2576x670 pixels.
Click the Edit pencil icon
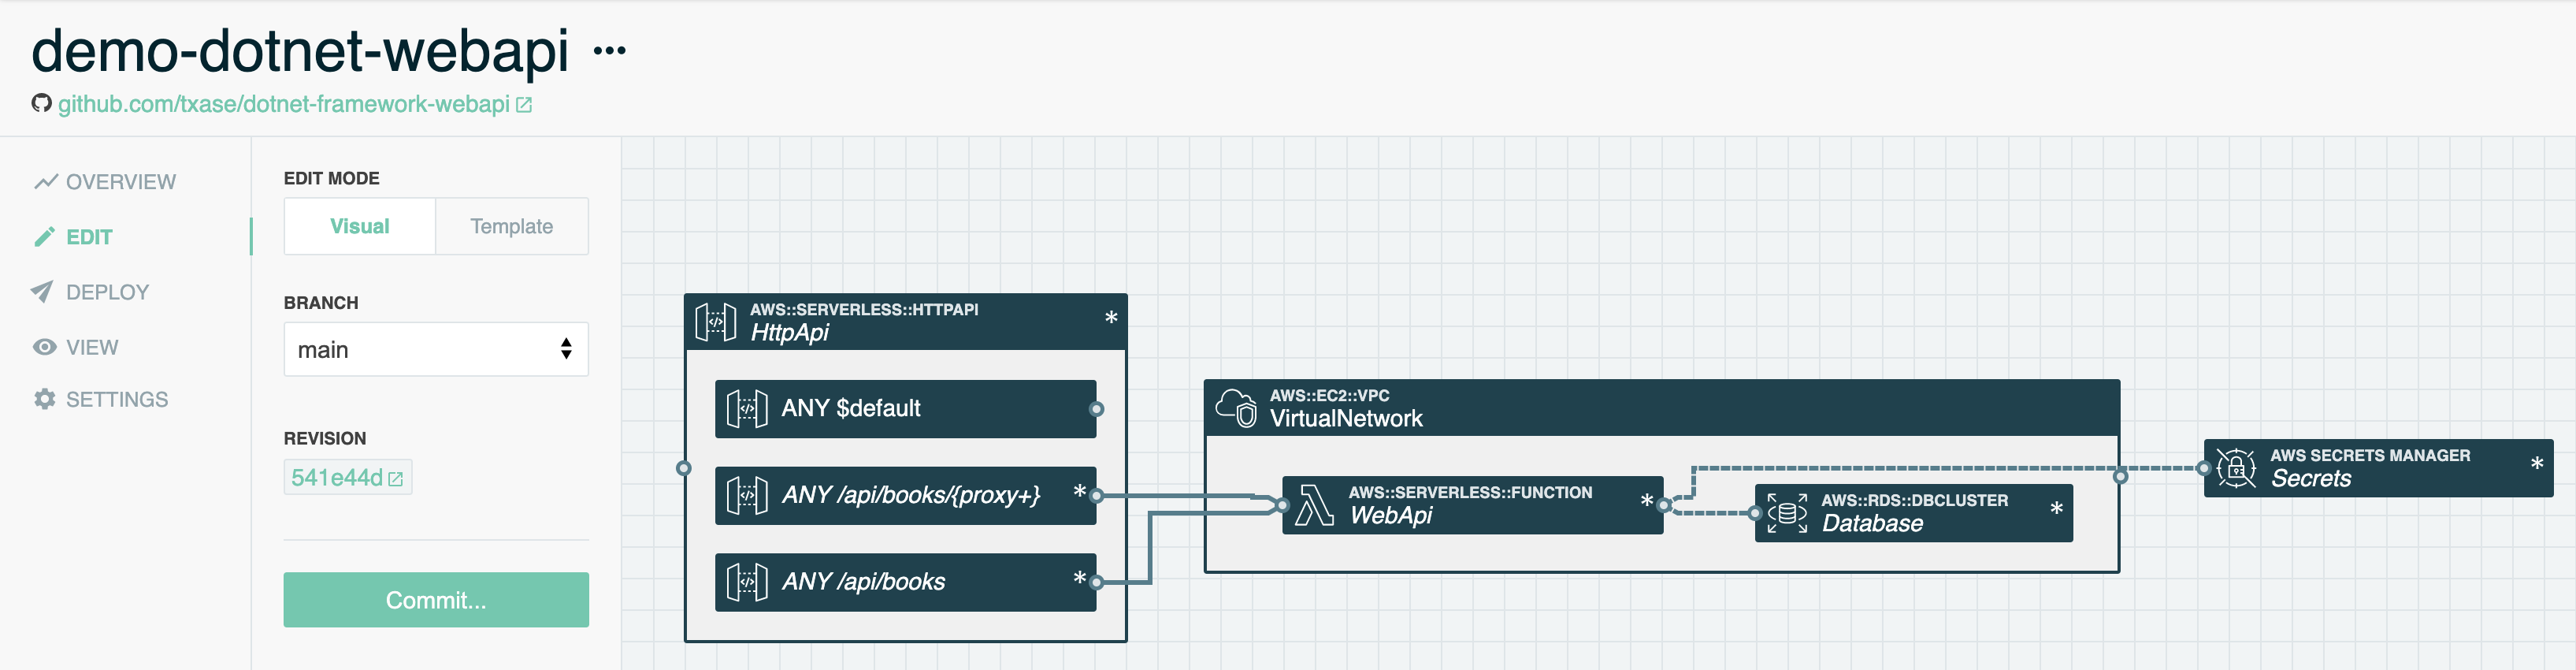(44, 237)
